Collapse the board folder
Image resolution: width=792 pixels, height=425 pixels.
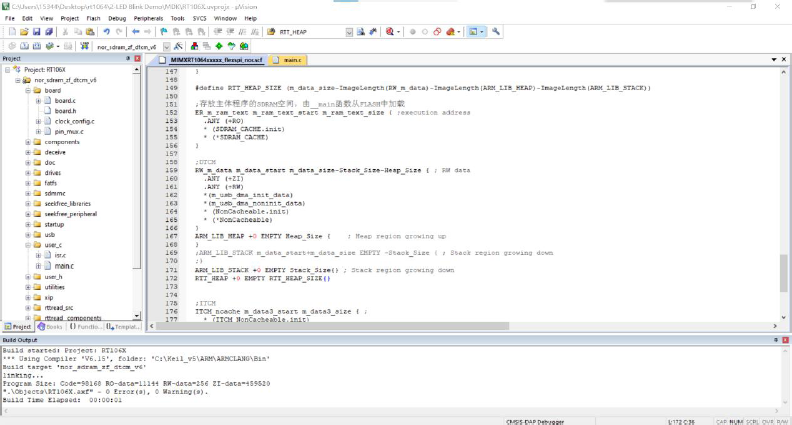[28, 90]
